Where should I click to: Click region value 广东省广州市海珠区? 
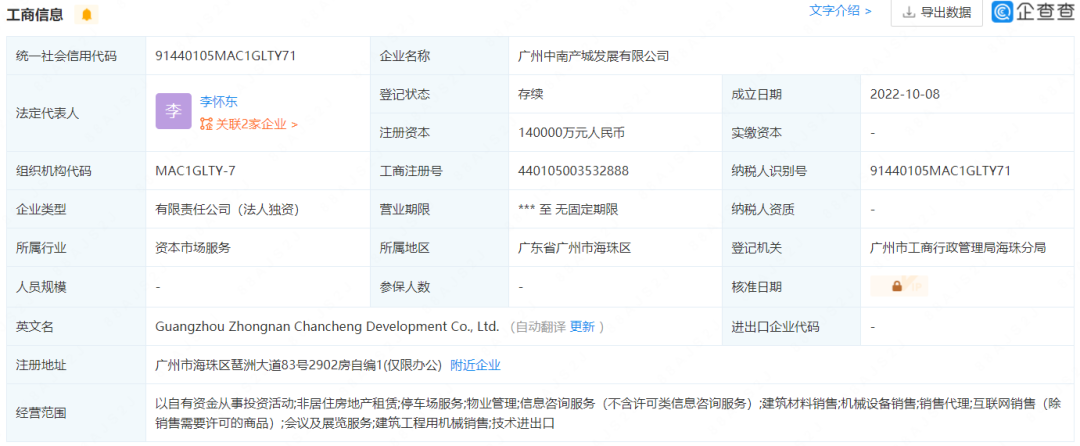point(574,248)
